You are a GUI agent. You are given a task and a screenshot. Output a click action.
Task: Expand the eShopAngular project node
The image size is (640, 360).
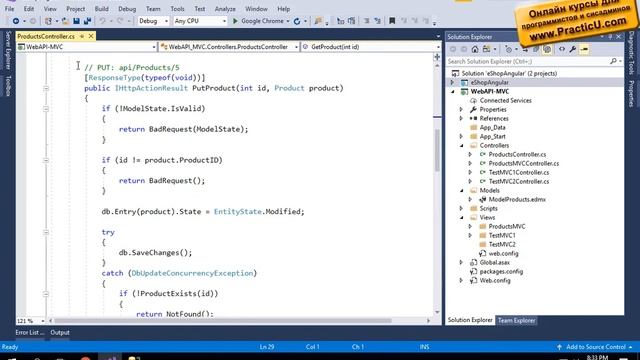(452, 82)
